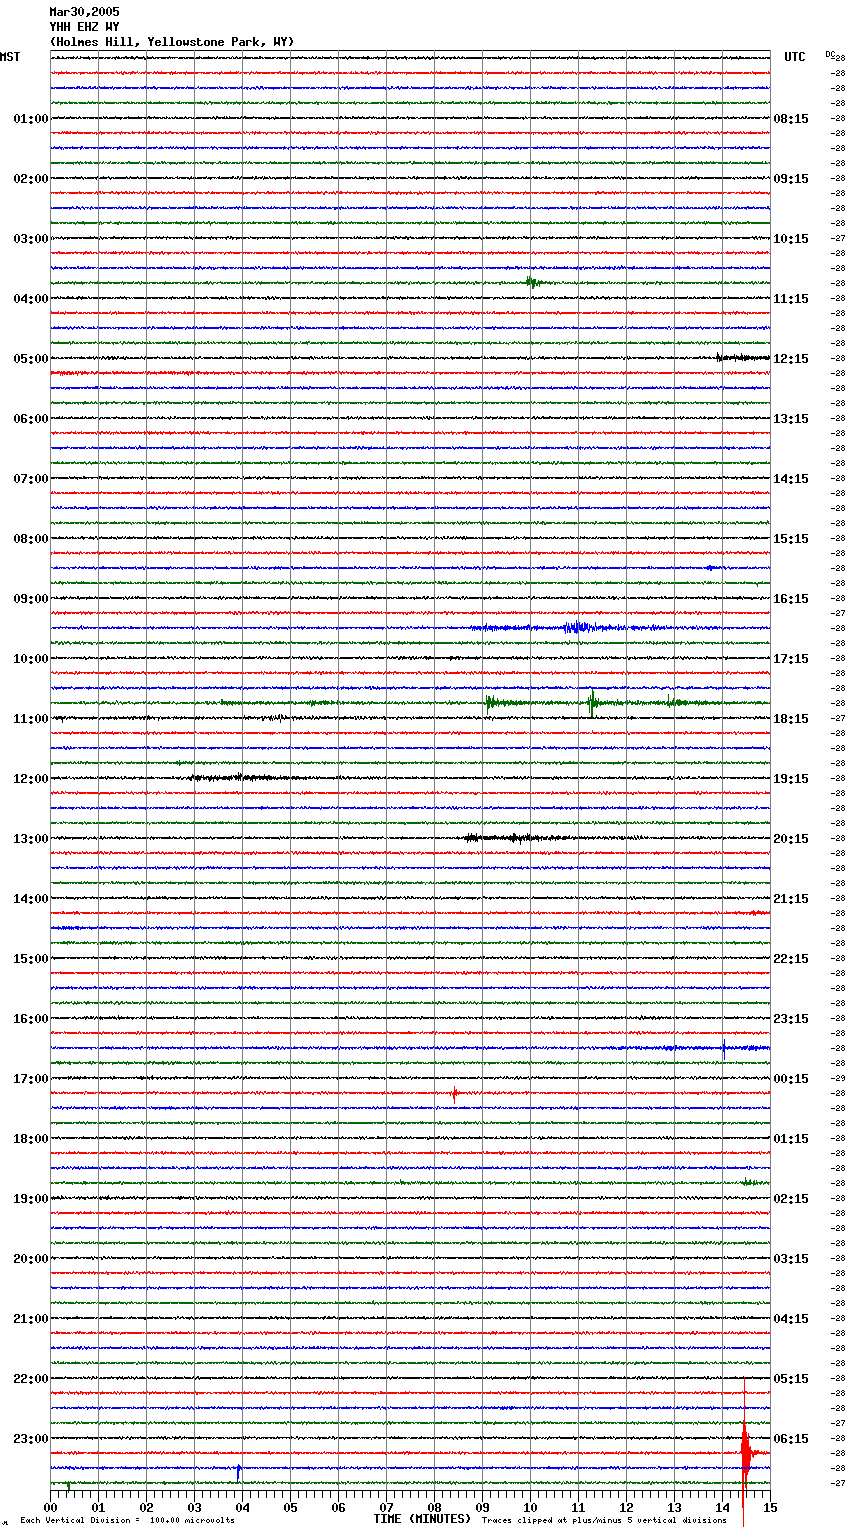Click the UTC label '12:15'
Viewport: 850px width, 1534px height.
791,359
